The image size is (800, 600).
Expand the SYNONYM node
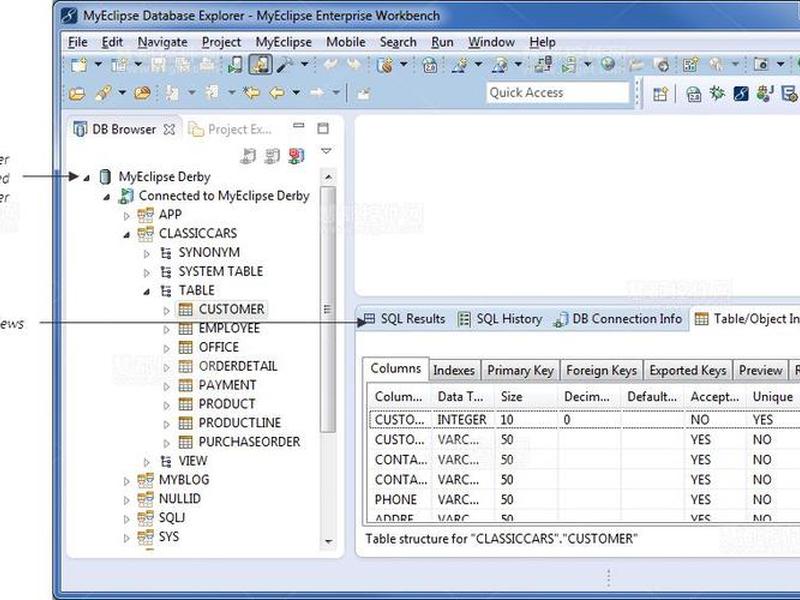[146, 254]
